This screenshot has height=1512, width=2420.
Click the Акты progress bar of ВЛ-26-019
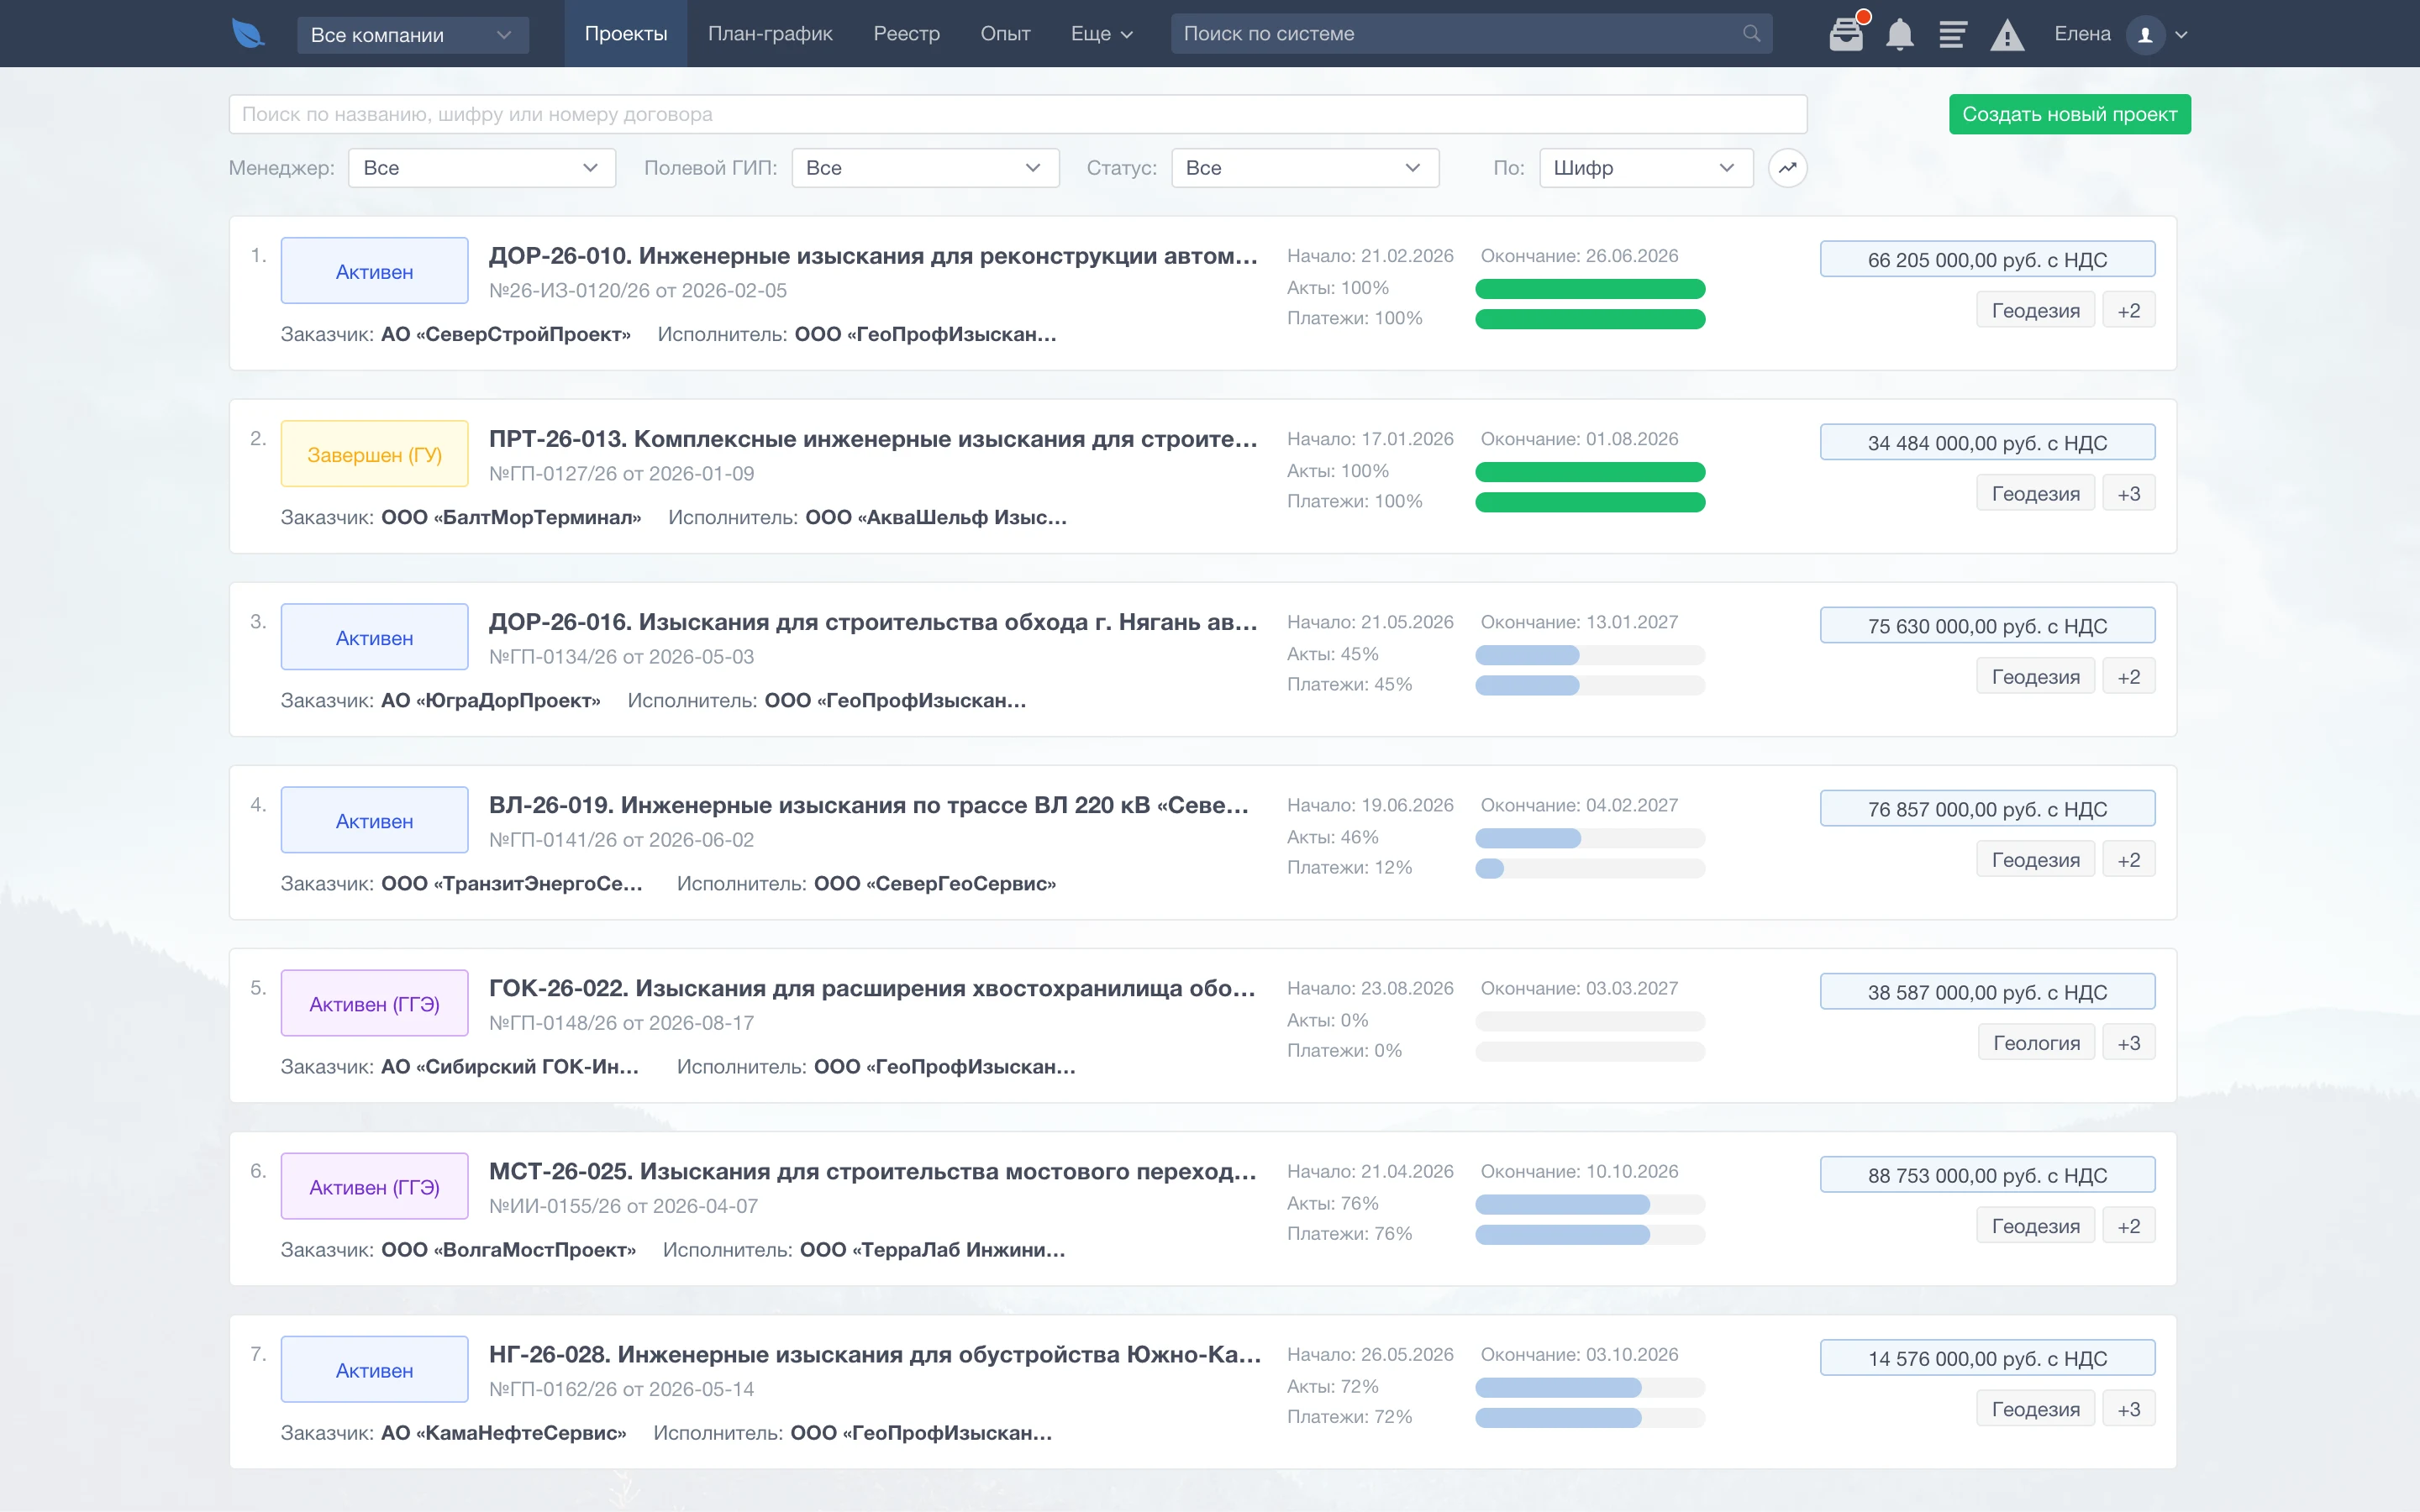(1590, 838)
